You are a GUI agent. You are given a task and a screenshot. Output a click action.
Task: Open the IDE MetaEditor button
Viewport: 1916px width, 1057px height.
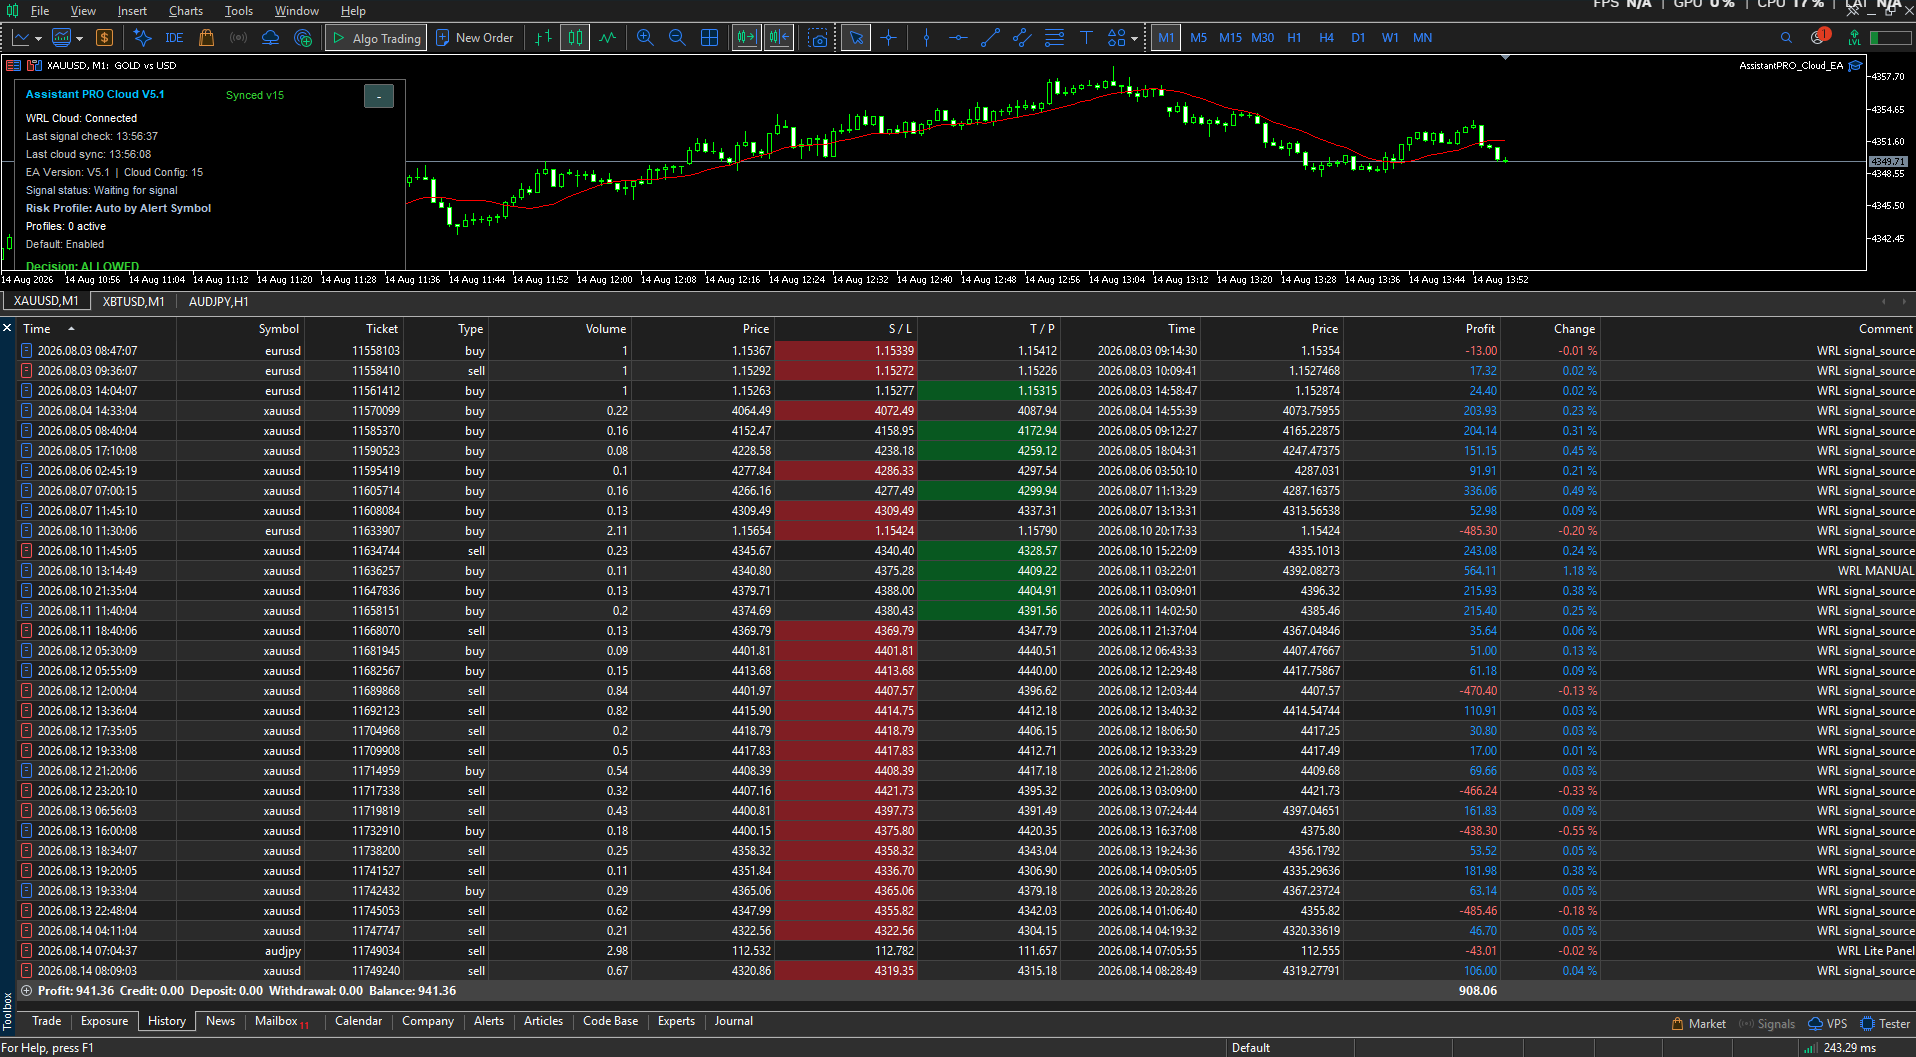(x=174, y=38)
